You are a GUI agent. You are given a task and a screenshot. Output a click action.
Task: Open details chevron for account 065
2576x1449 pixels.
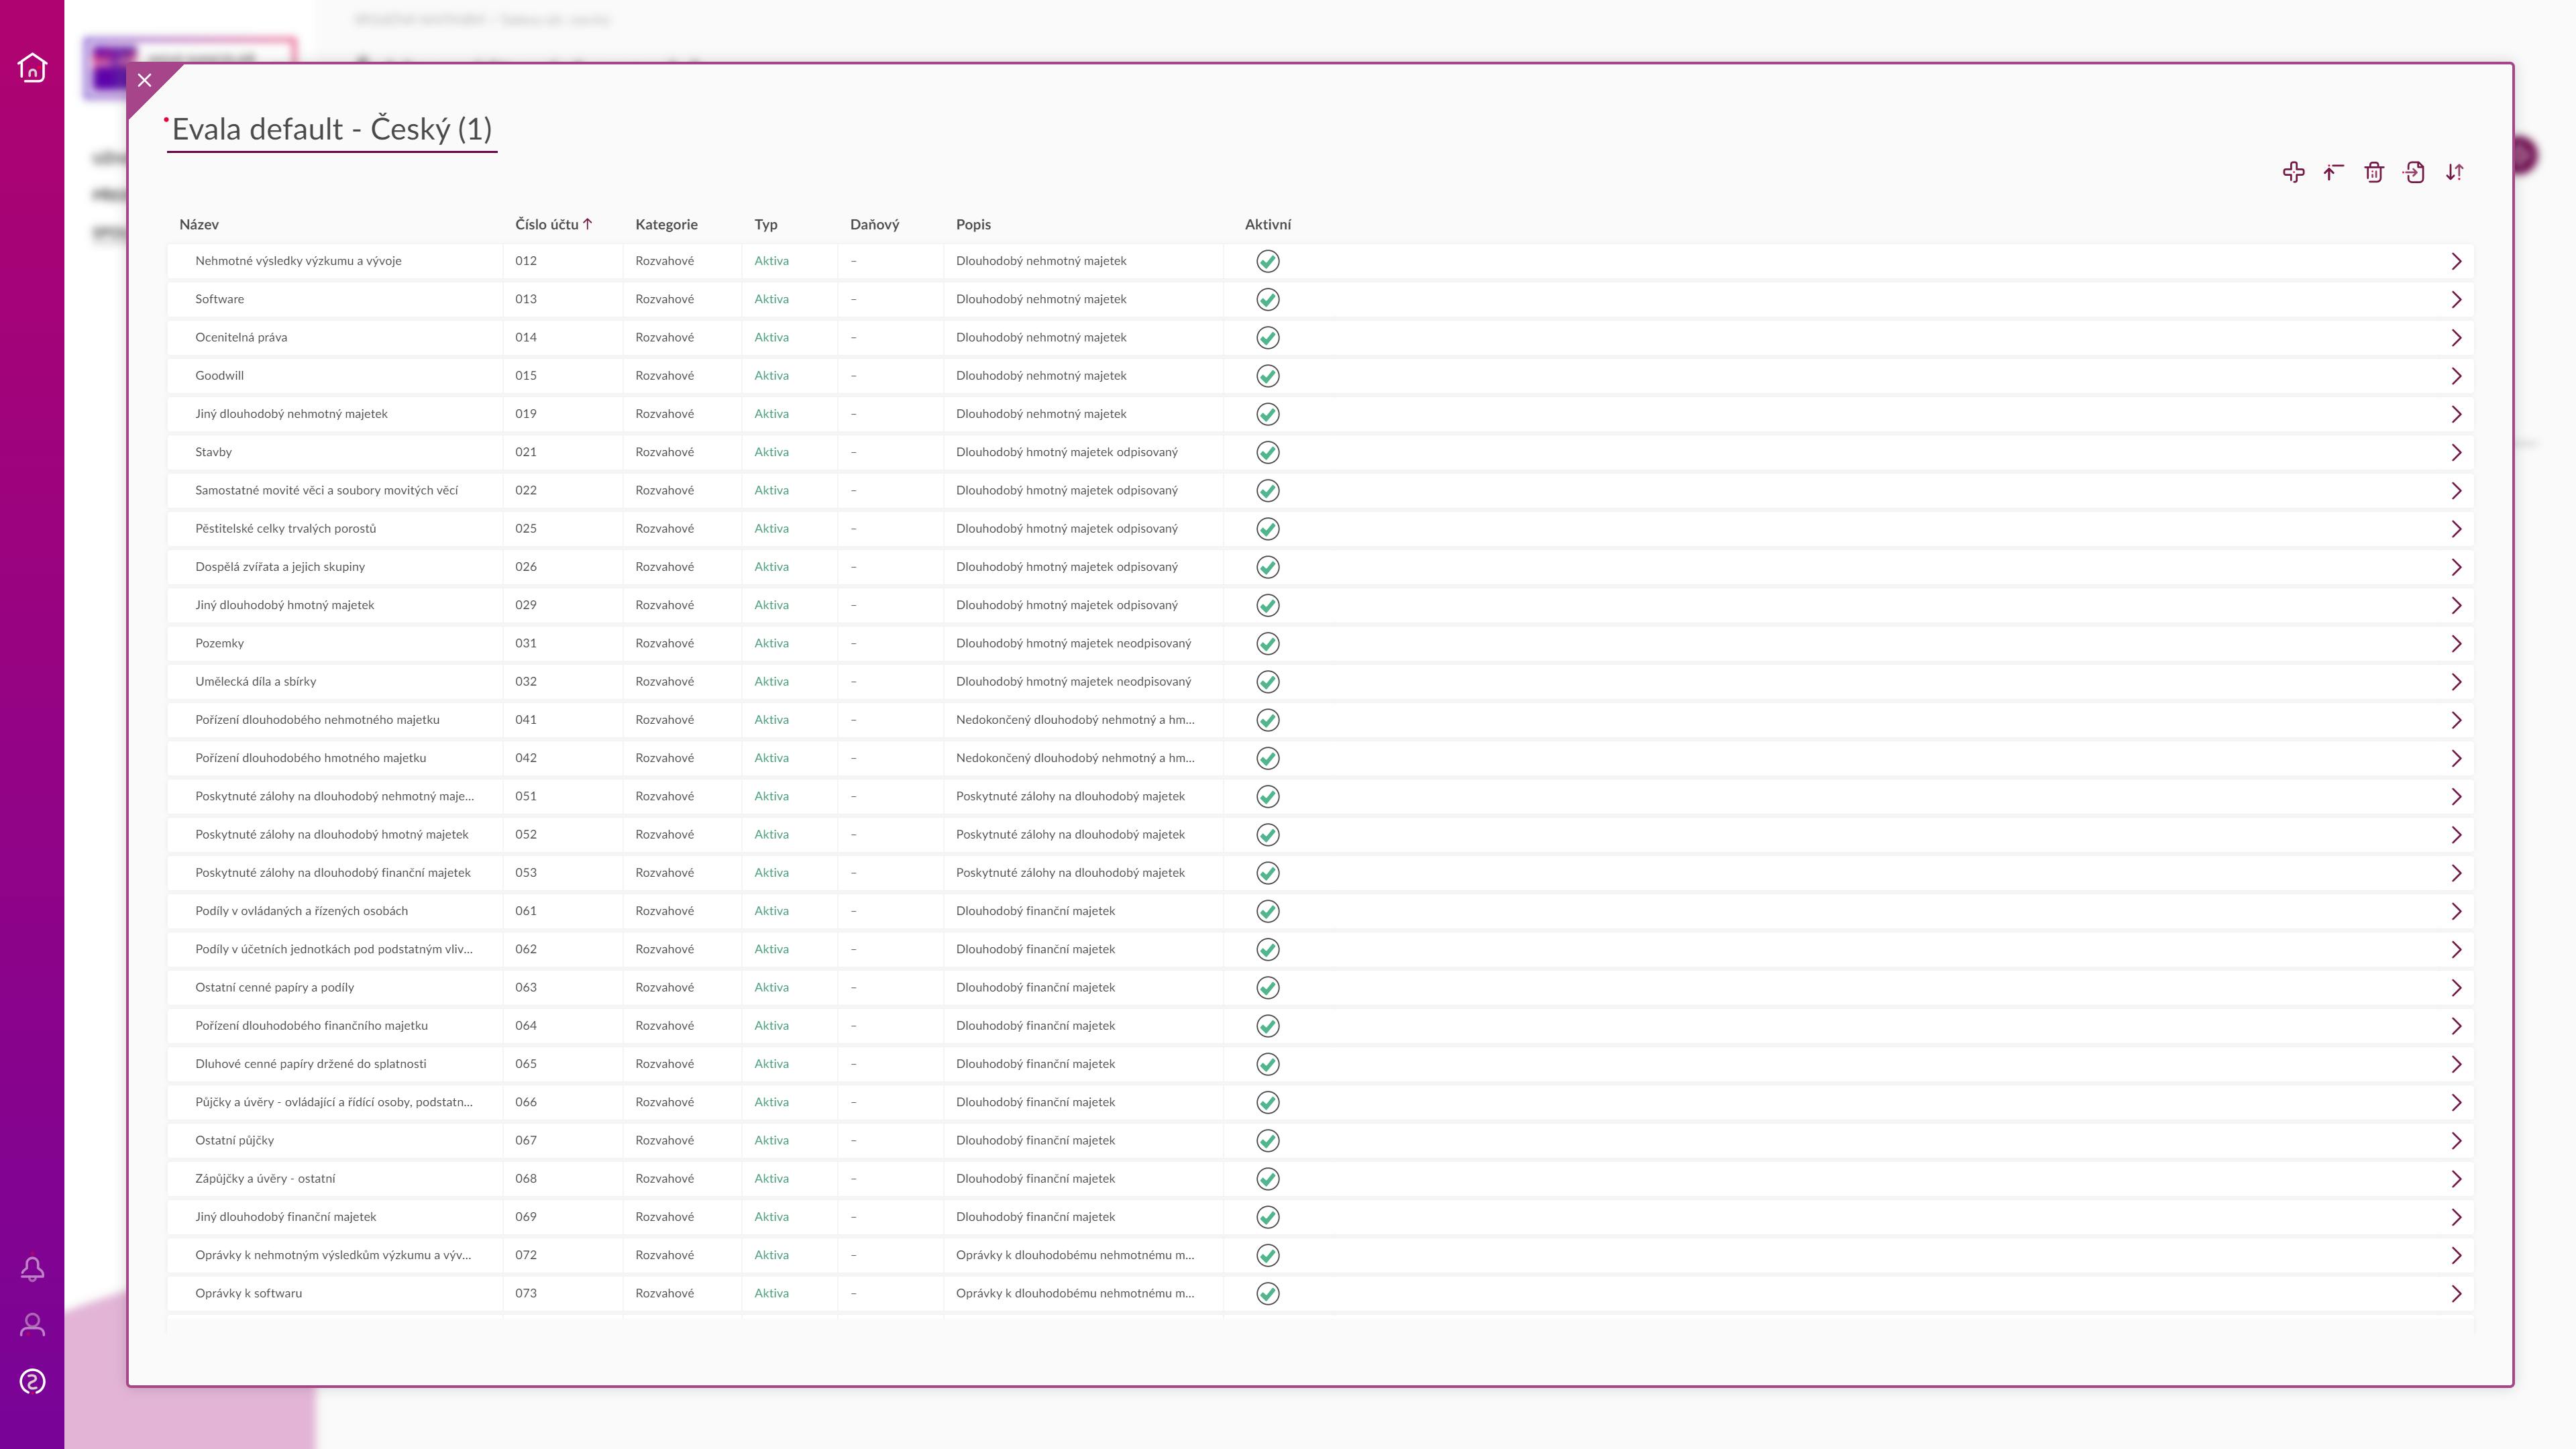coord(2456,1064)
